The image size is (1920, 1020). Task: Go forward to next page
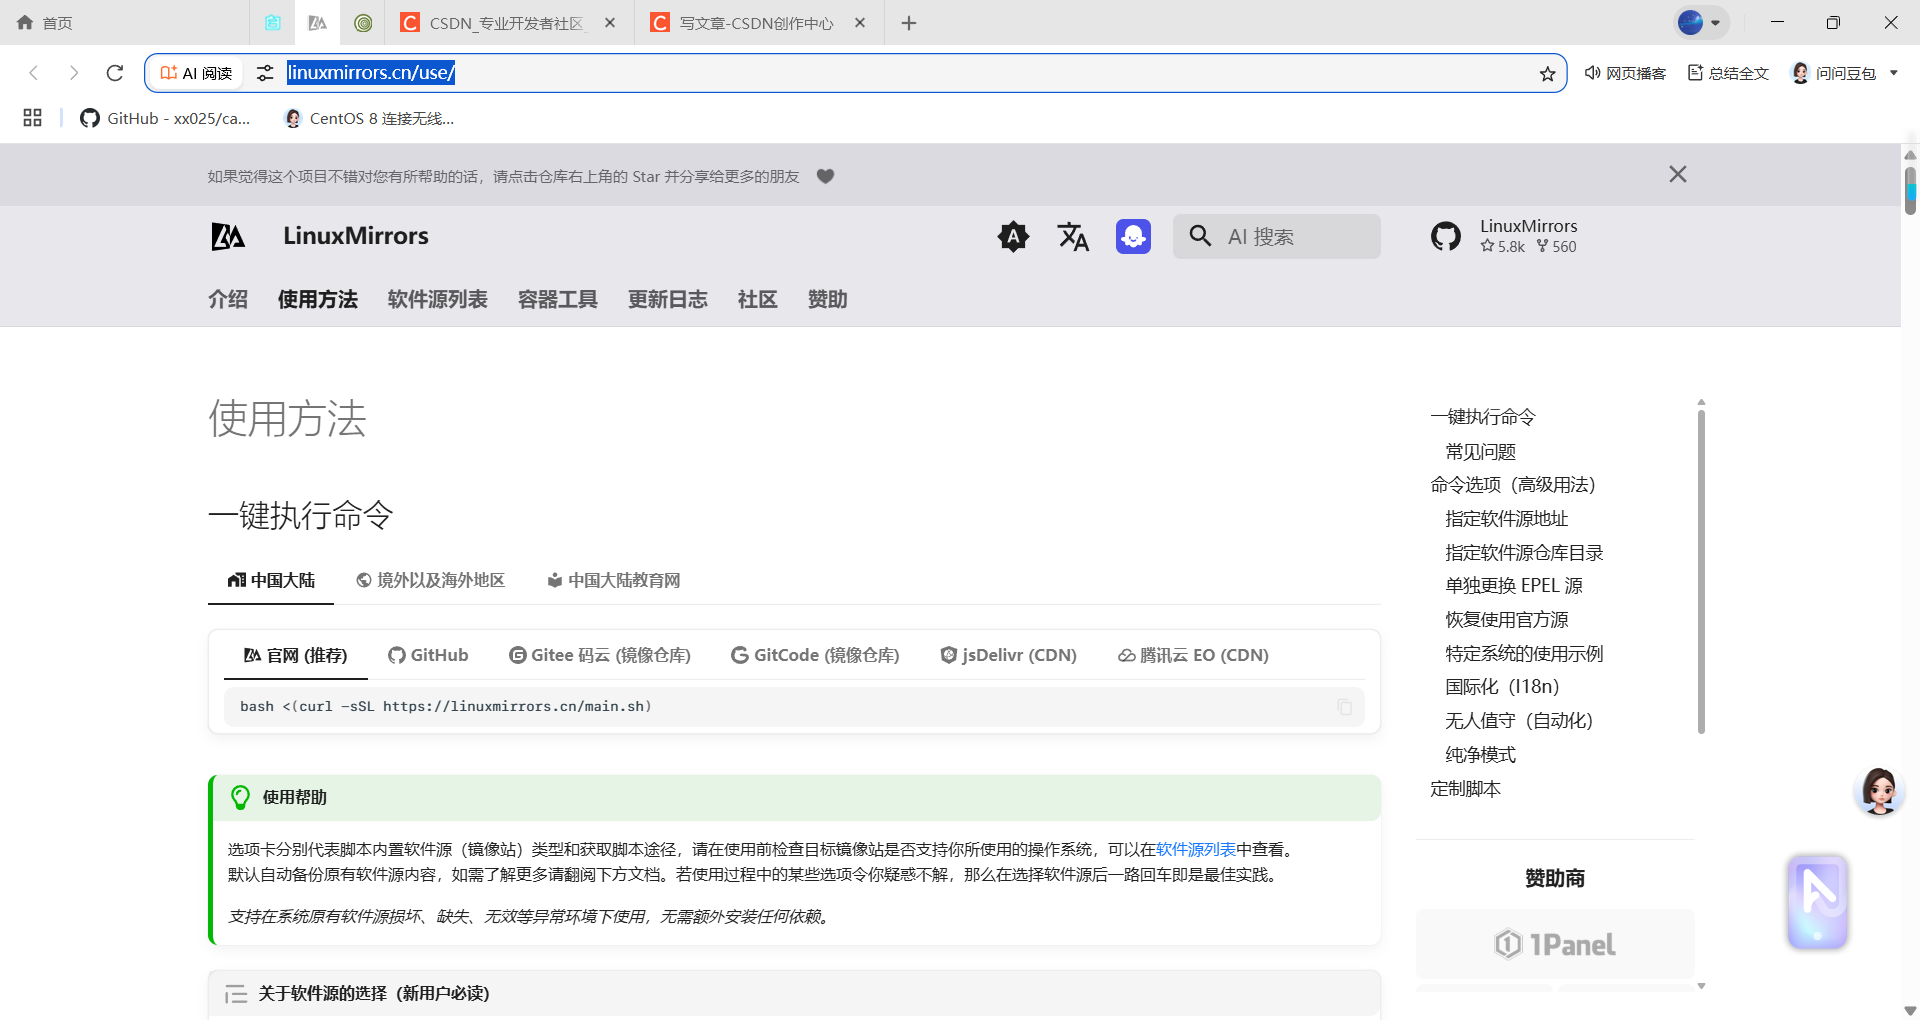[74, 73]
